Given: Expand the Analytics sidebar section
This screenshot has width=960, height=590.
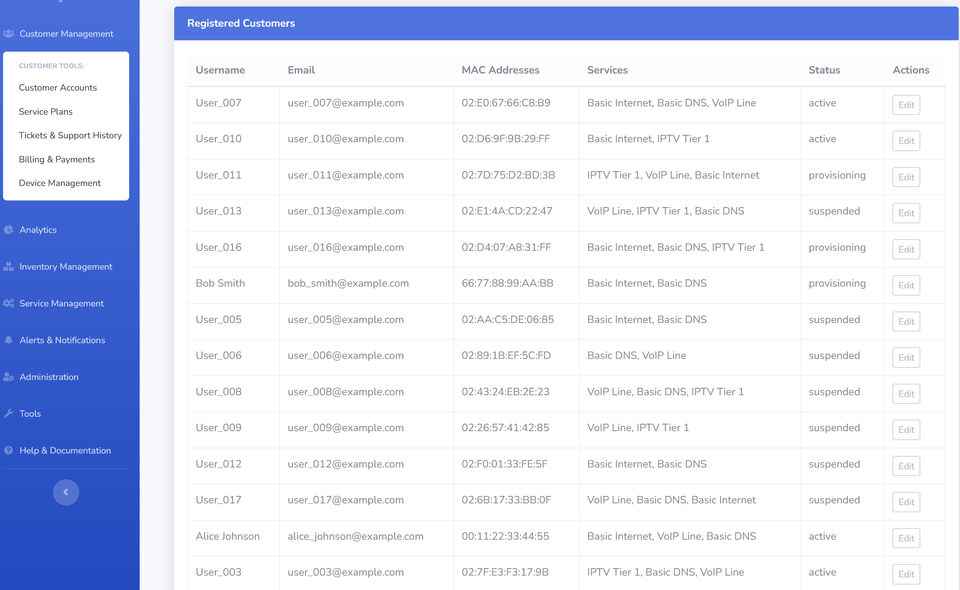Looking at the screenshot, I should (x=38, y=230).
